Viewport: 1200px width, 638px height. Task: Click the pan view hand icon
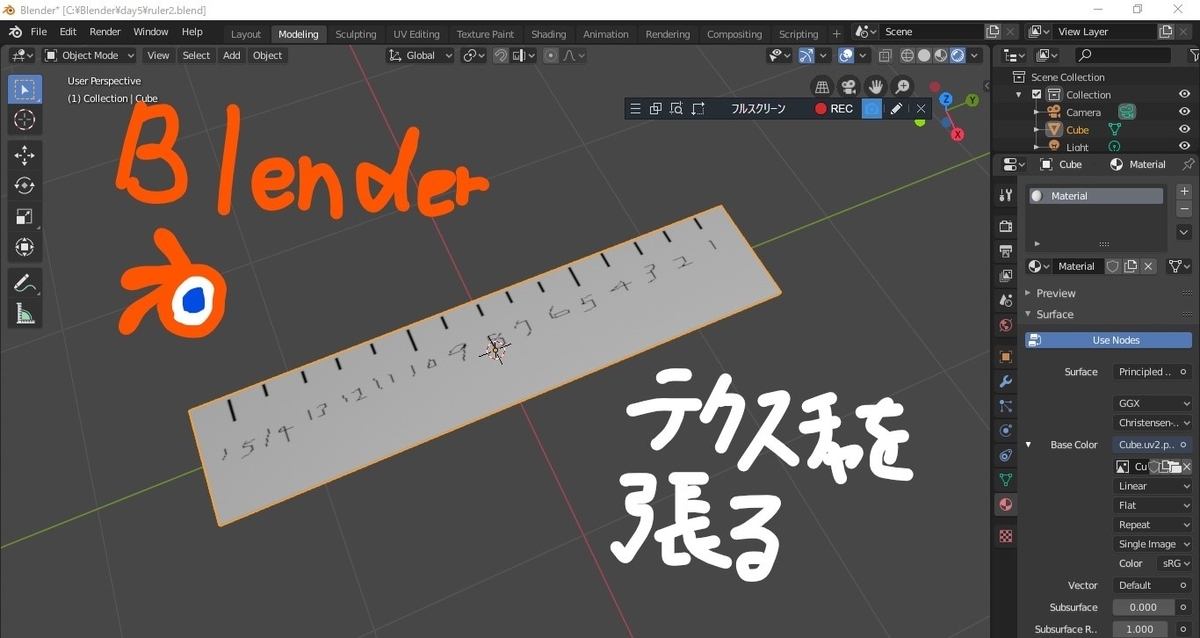tap(875, 87)
